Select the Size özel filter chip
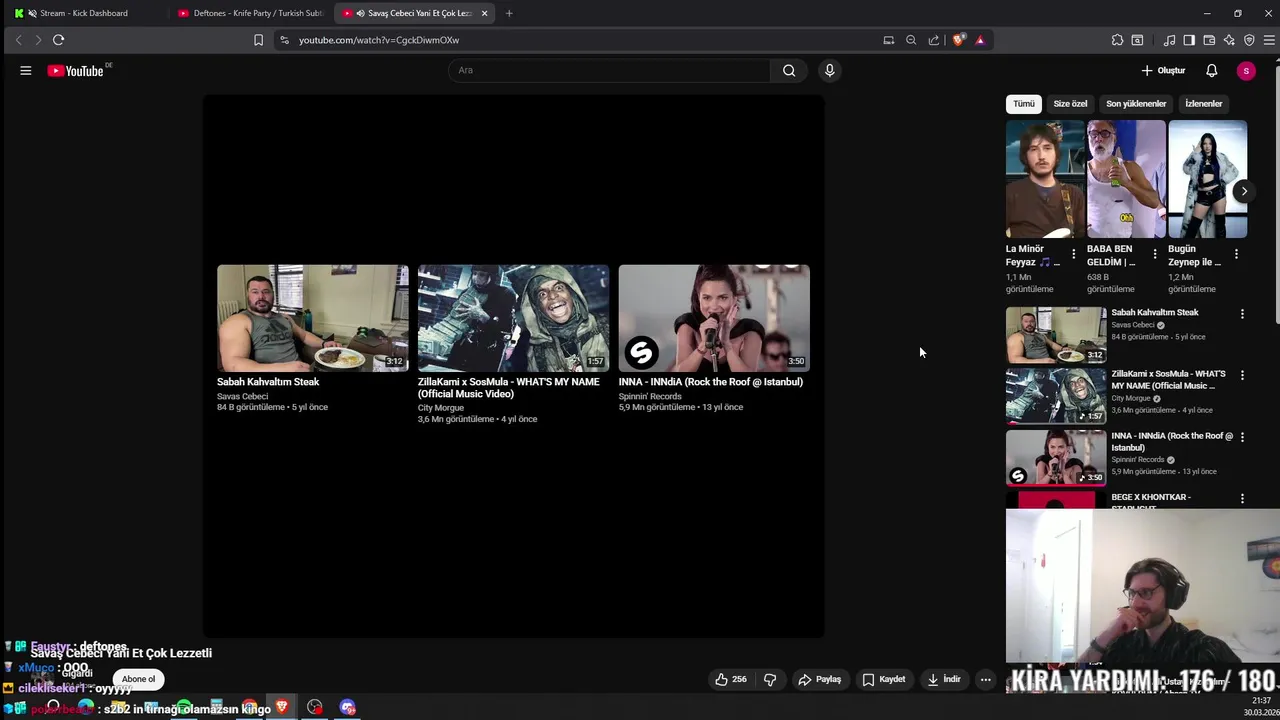1280x720 pixels. tap(1070, 104)
